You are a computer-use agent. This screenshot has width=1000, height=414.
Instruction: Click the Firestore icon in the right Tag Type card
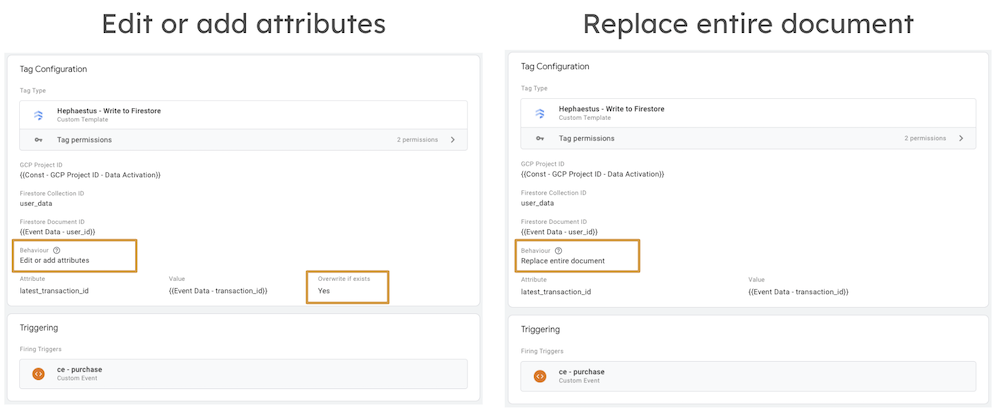click(x=540, y=113)
